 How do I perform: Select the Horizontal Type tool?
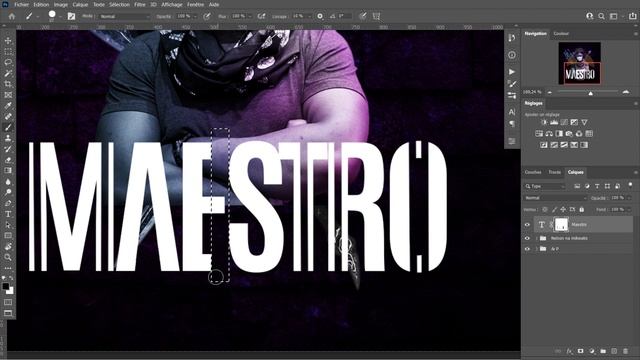click(8, 214)
